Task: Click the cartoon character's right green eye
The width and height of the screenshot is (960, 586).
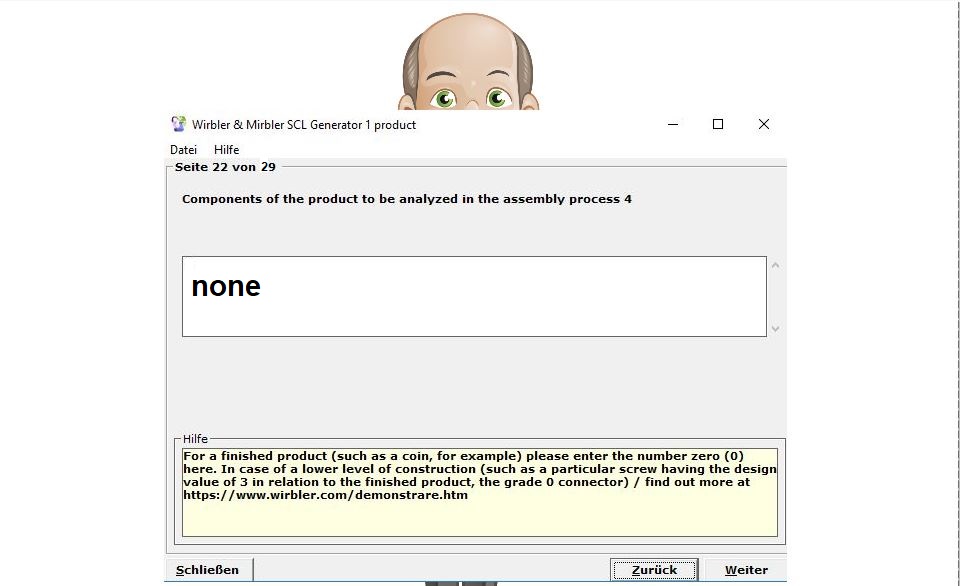Action: tap(497, 98)
